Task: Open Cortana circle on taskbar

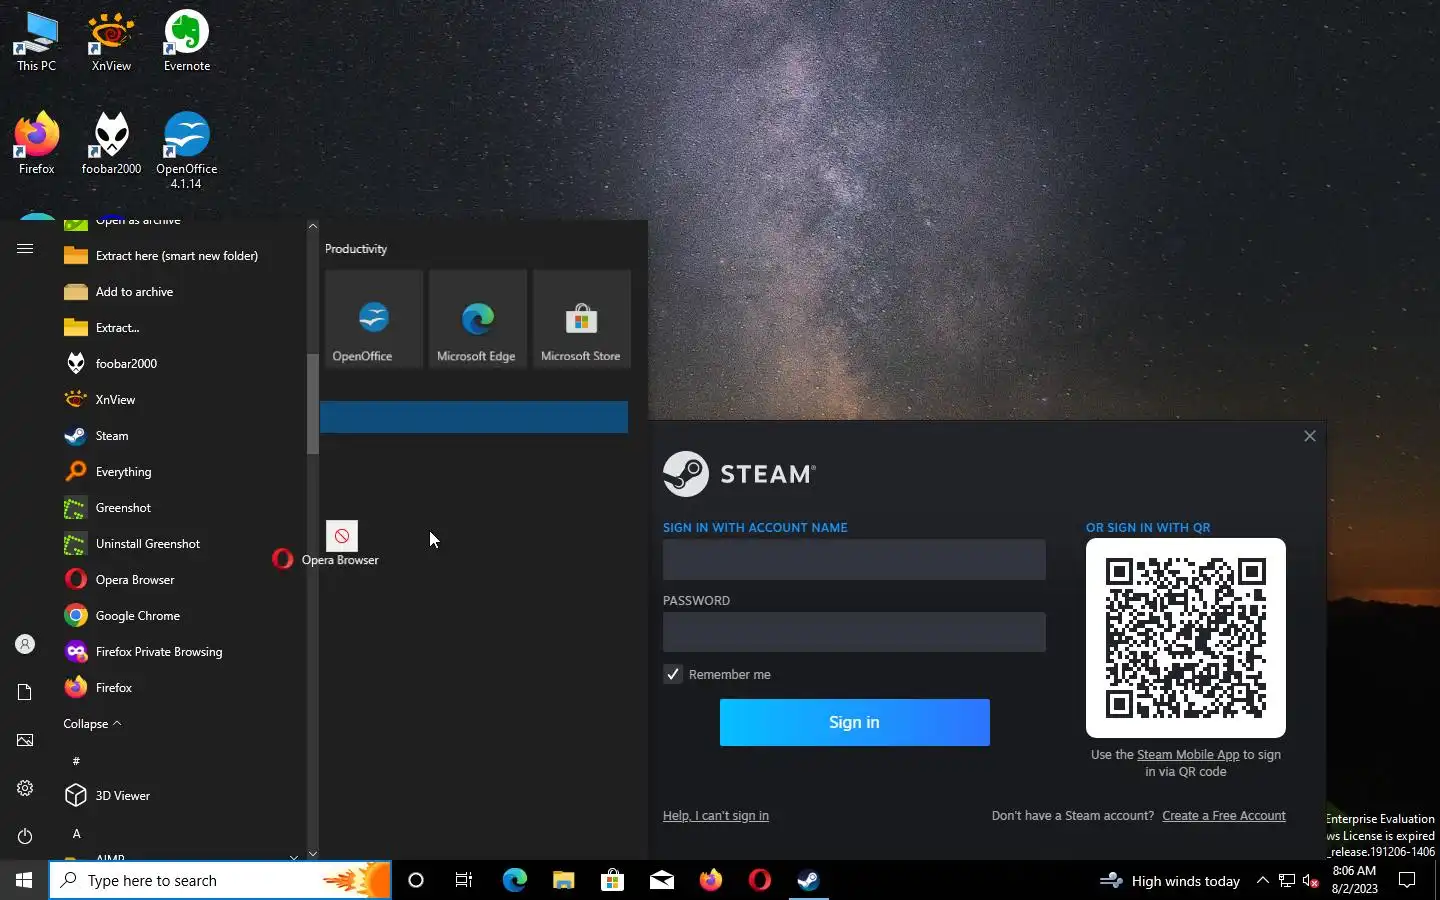Action: tap(416, 881)
